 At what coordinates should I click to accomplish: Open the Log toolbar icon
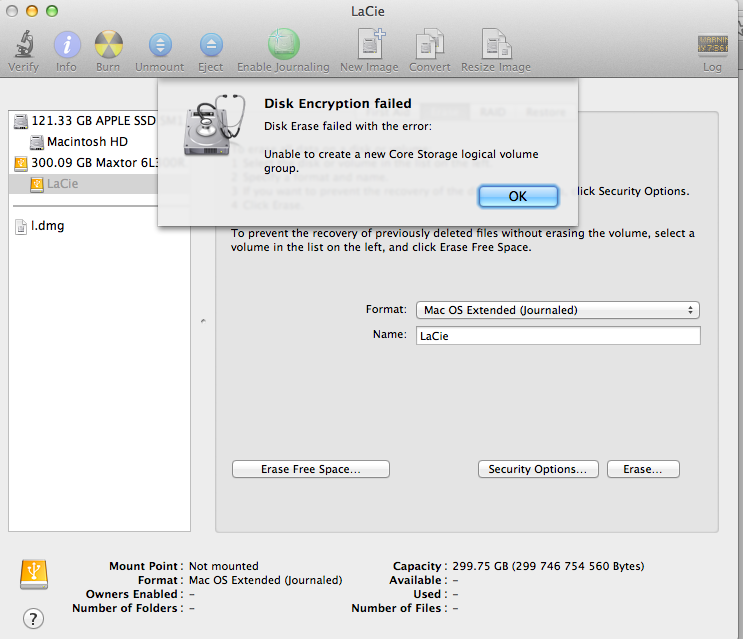click(x=712, y=45)
